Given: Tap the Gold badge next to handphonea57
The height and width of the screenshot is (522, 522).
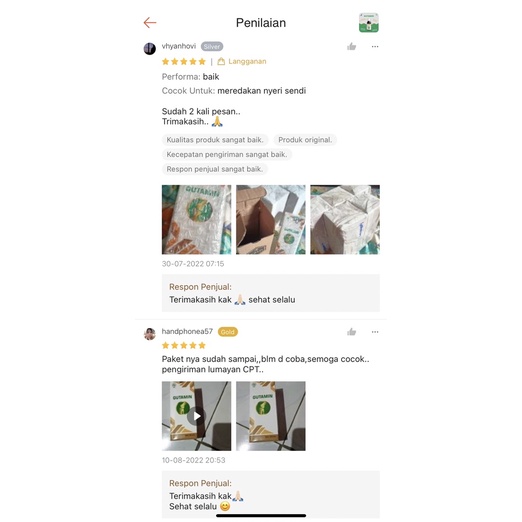Looking at the screenshot, I should coord(228,332).
